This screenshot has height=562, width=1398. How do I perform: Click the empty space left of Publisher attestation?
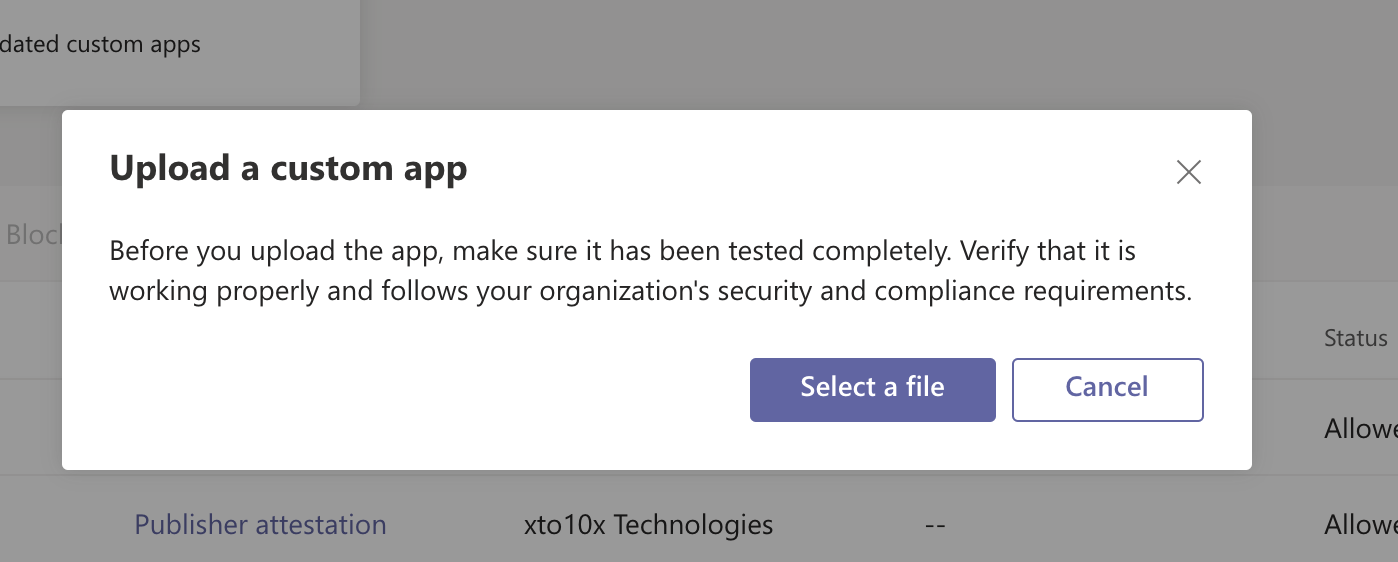[66, 524]
